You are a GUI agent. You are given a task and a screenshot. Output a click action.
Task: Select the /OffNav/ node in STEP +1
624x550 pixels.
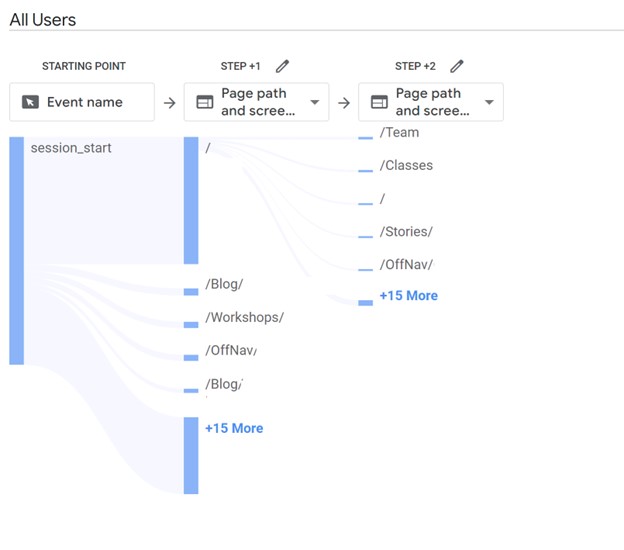[x=231, y=350]
